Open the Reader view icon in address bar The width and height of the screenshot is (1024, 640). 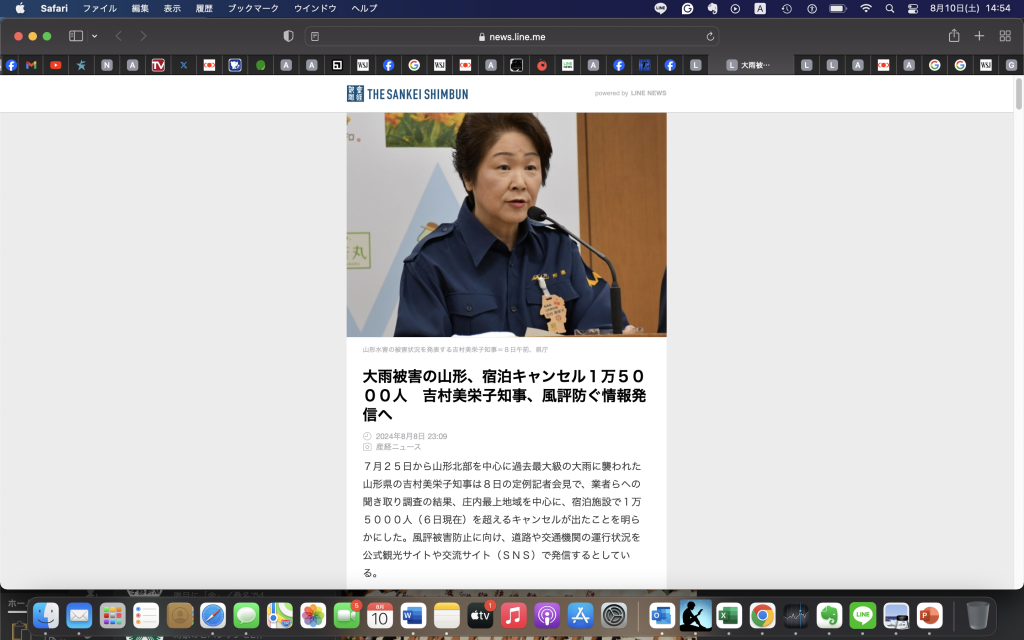pos(315,36)
